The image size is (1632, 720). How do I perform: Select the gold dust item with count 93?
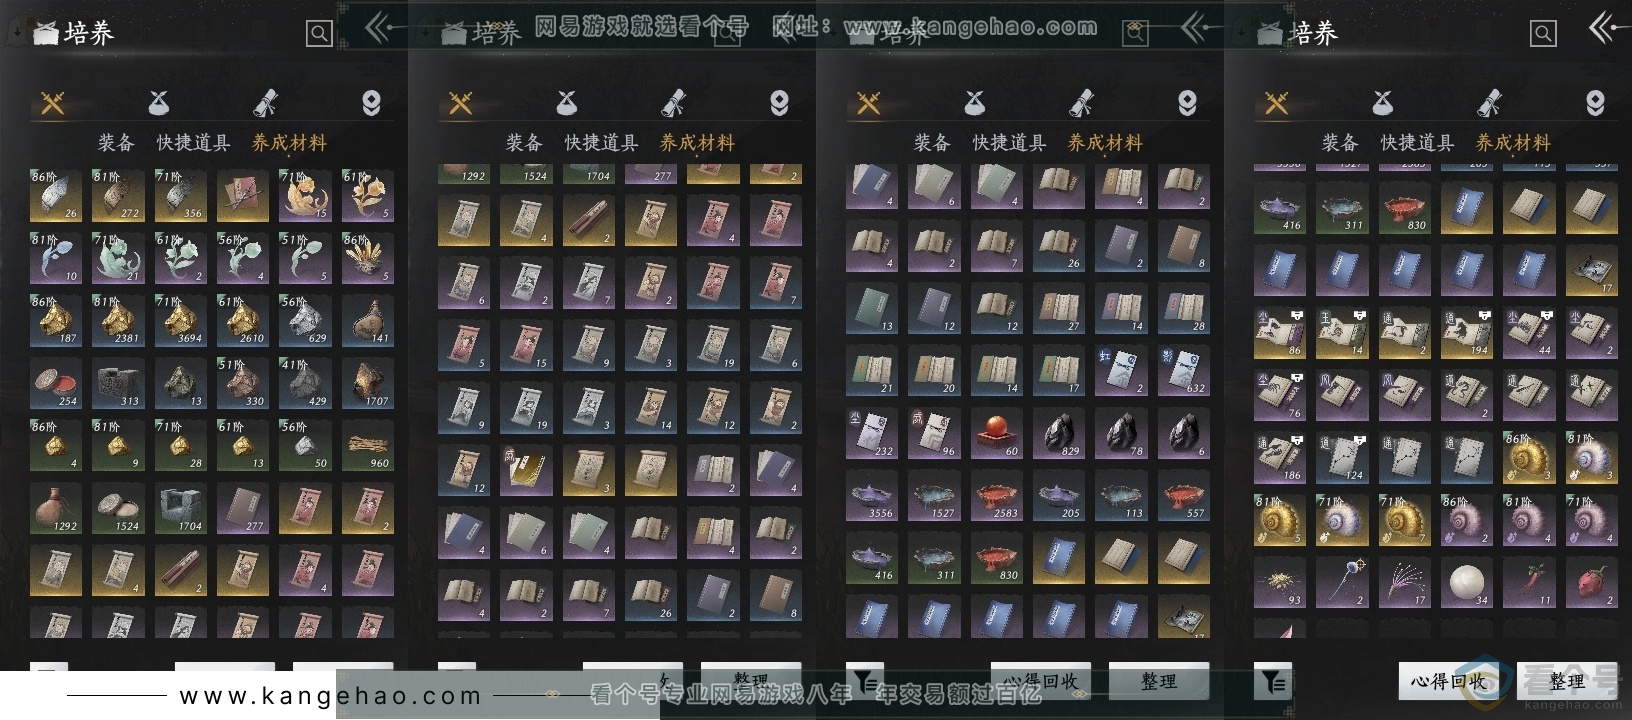pyautogui.click(x=1279, y=583)
